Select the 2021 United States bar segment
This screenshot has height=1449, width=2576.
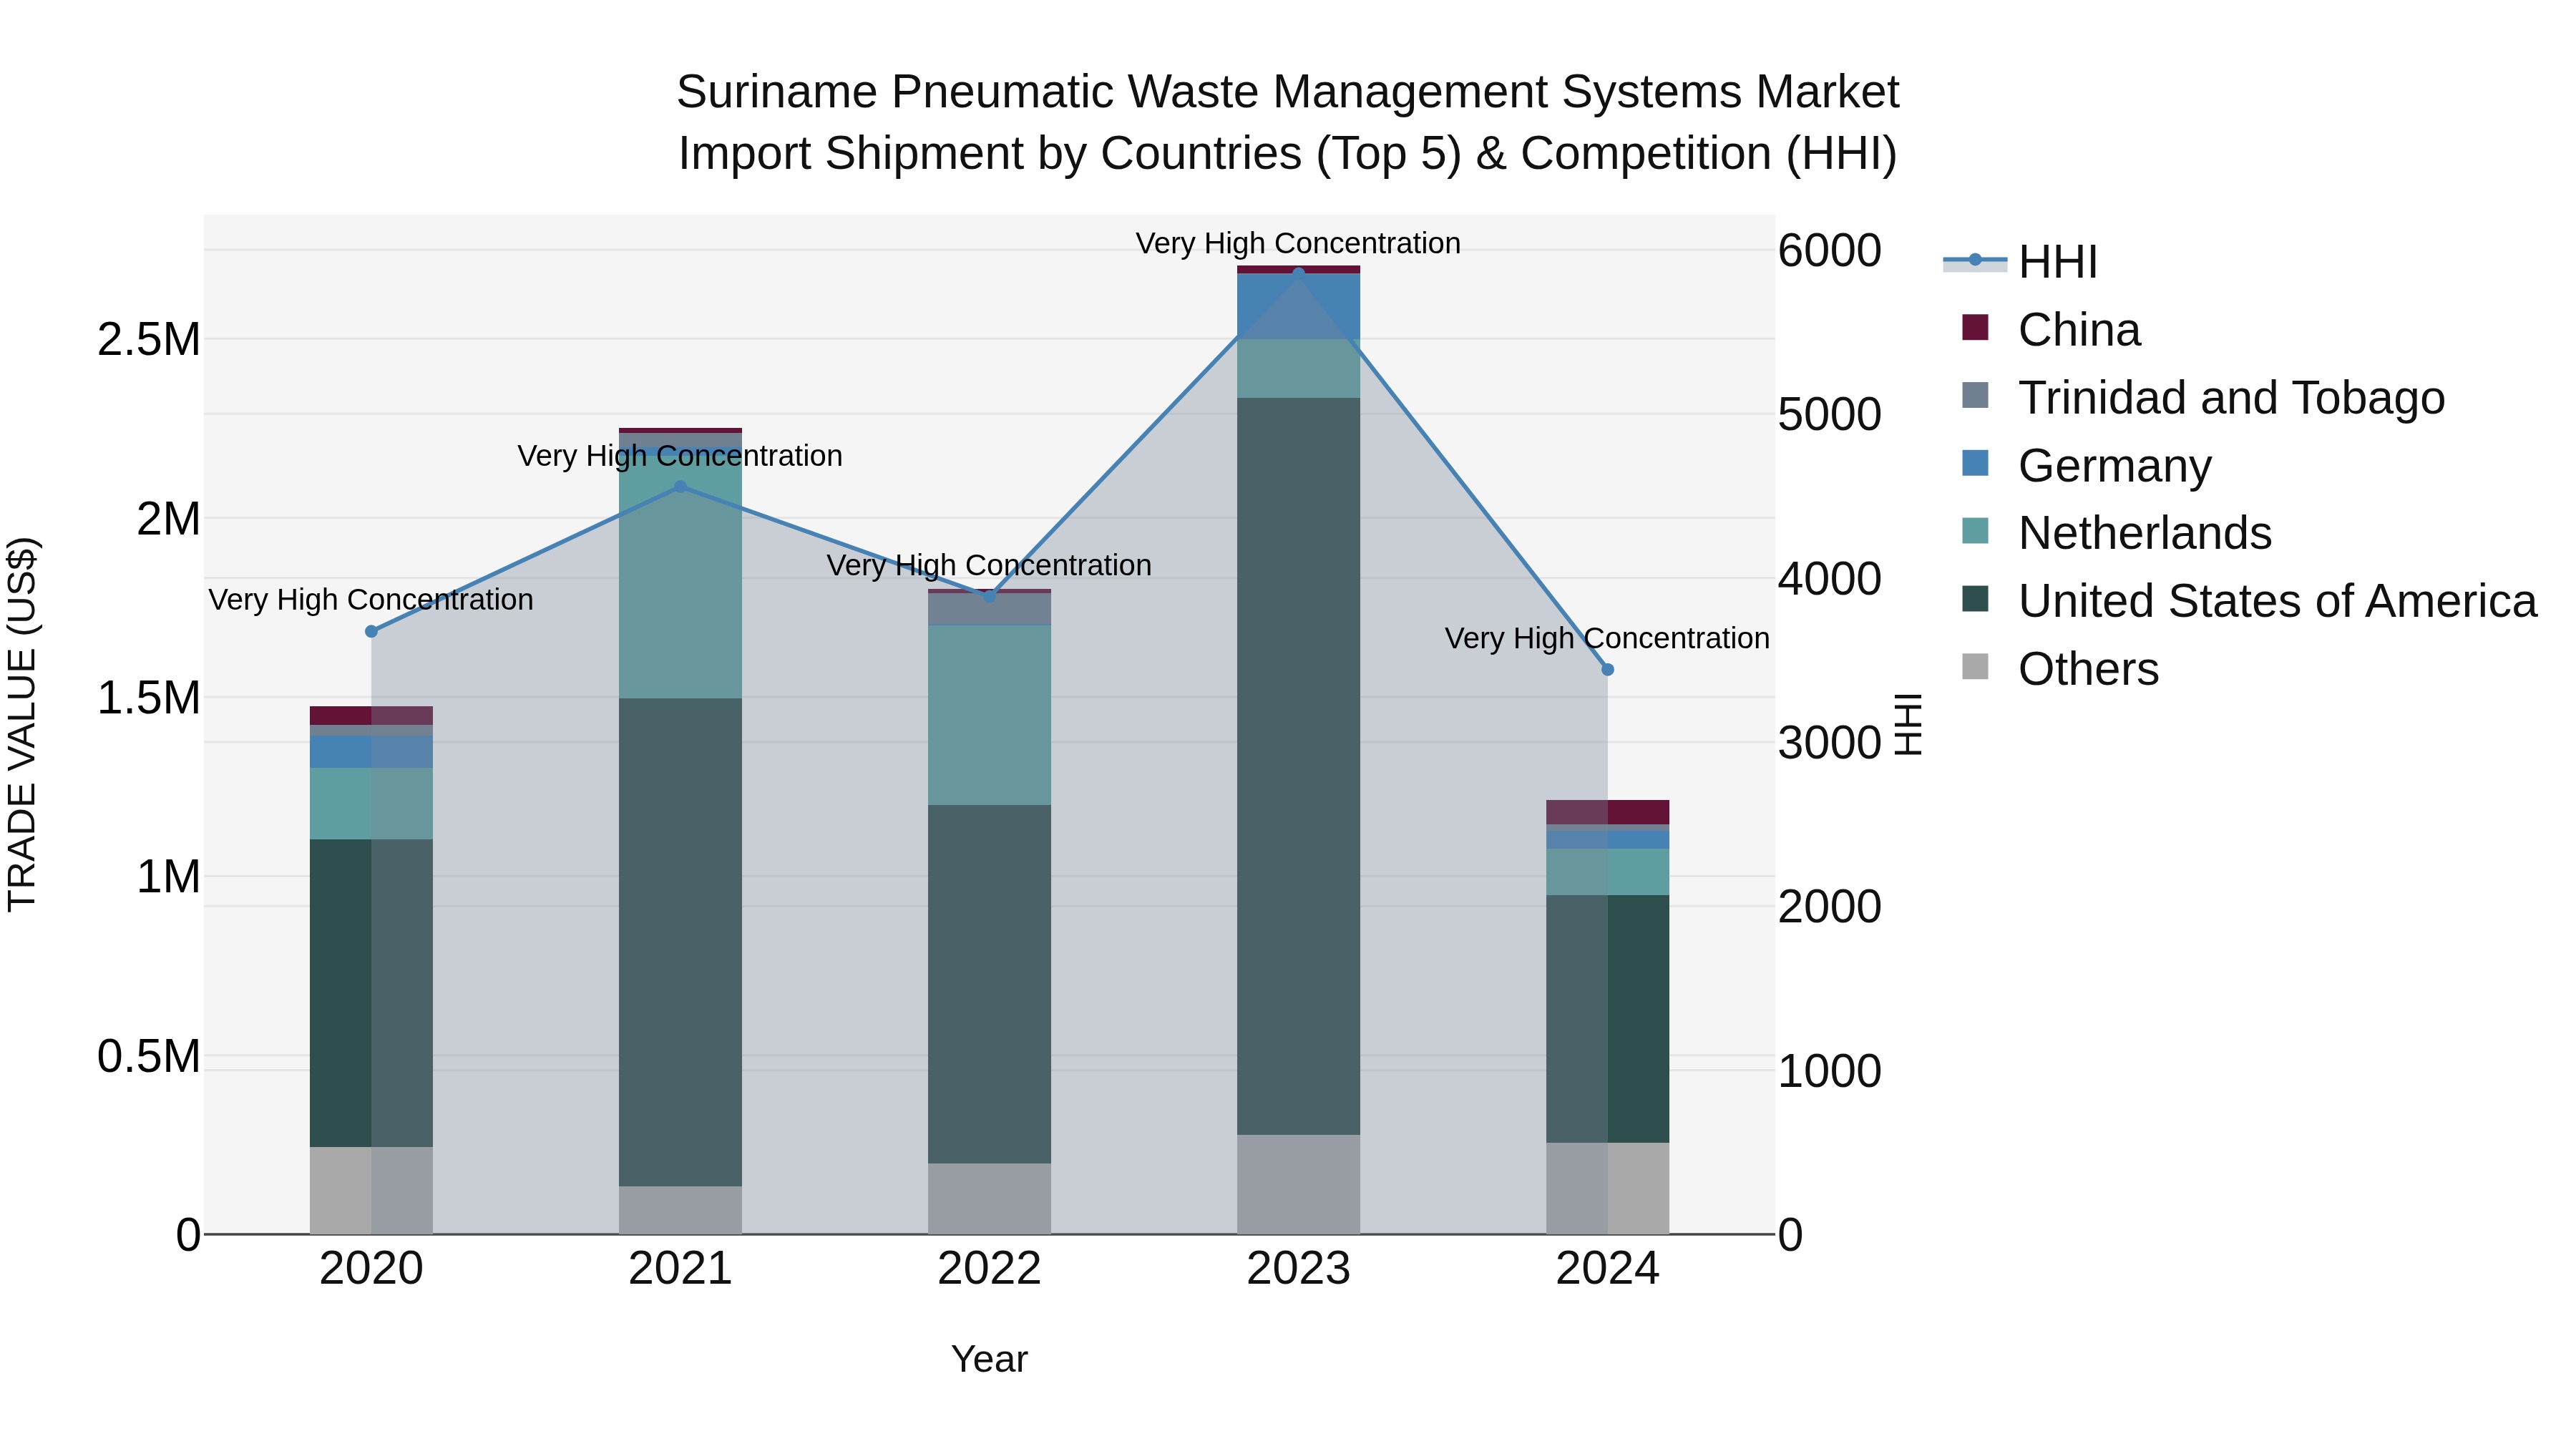pos(680,942)
